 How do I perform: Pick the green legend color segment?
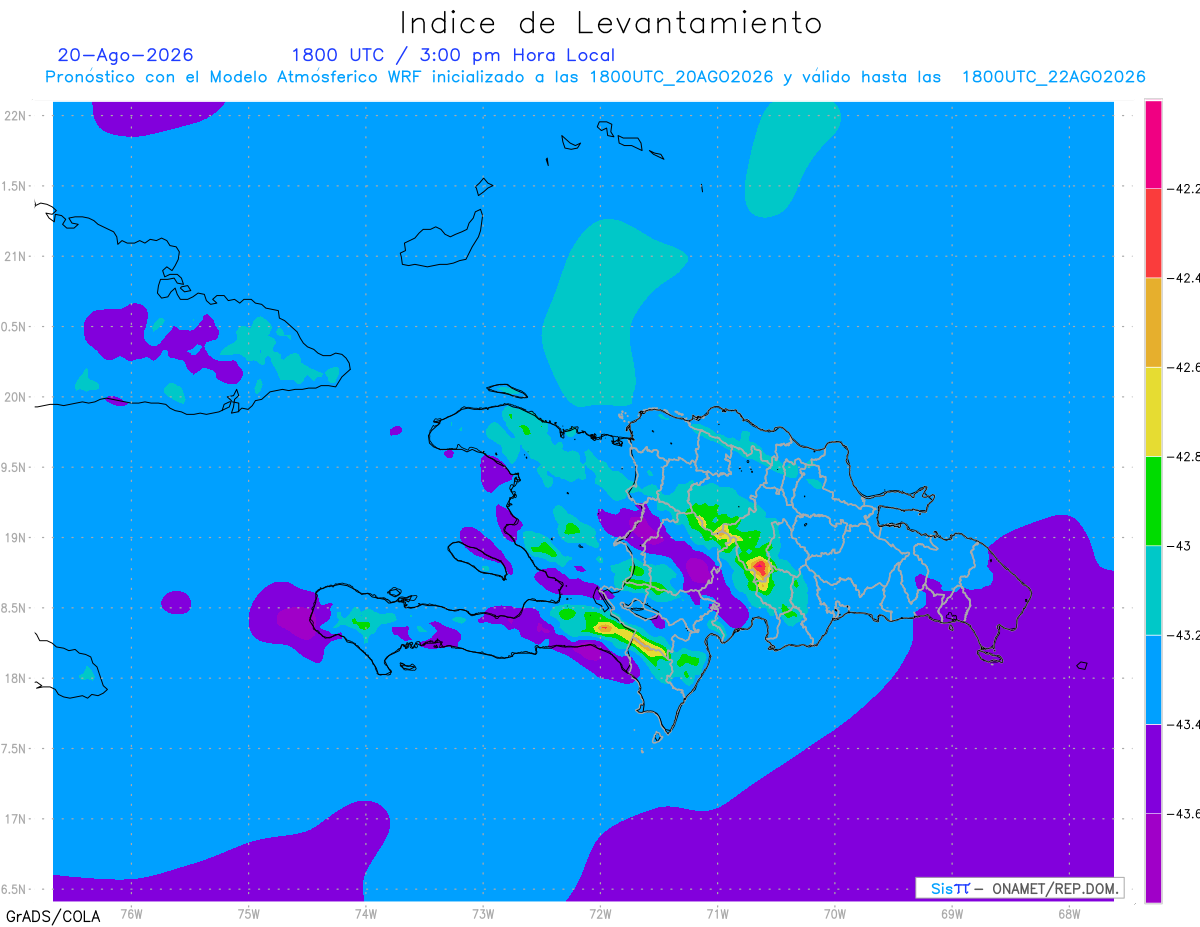click(x=1153, y=500)
